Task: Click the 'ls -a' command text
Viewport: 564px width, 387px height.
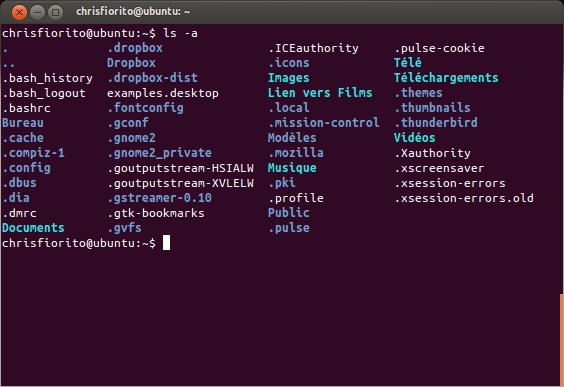Action: [x=180, y=33]
